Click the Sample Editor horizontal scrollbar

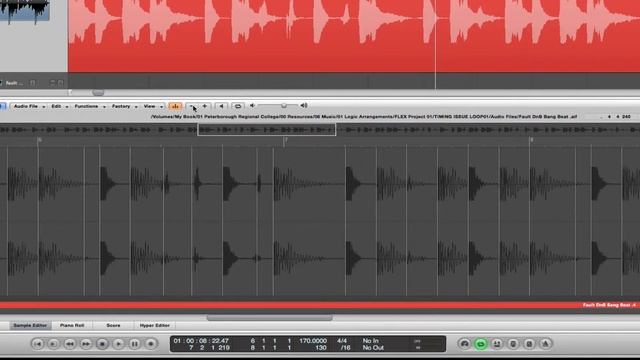point(269,318)
